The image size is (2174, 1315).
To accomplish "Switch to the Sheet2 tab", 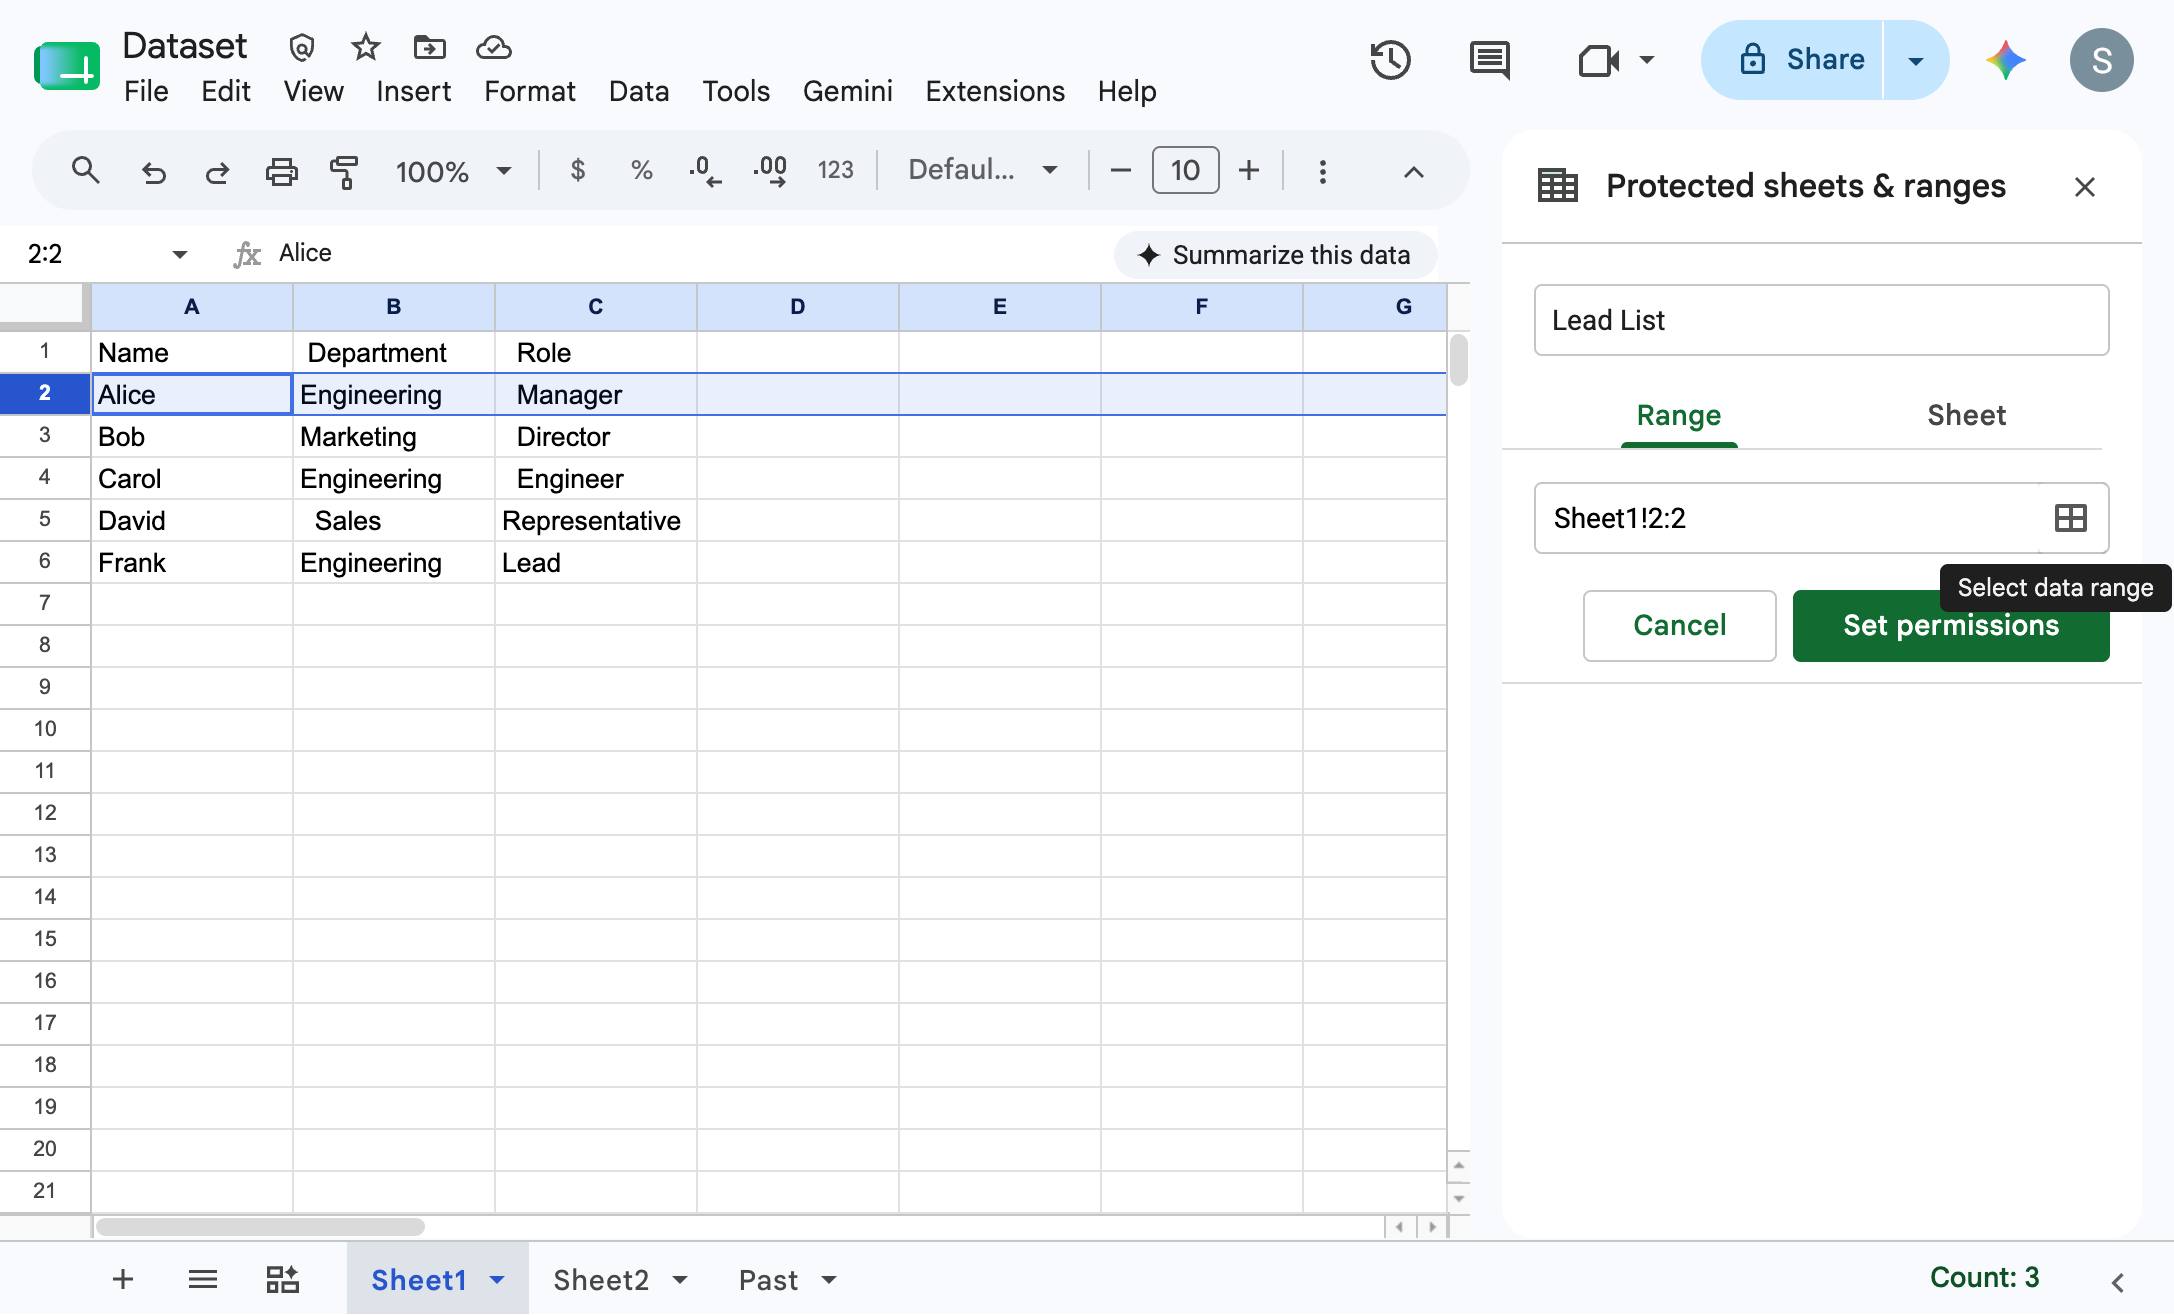I will point(601,1281).
